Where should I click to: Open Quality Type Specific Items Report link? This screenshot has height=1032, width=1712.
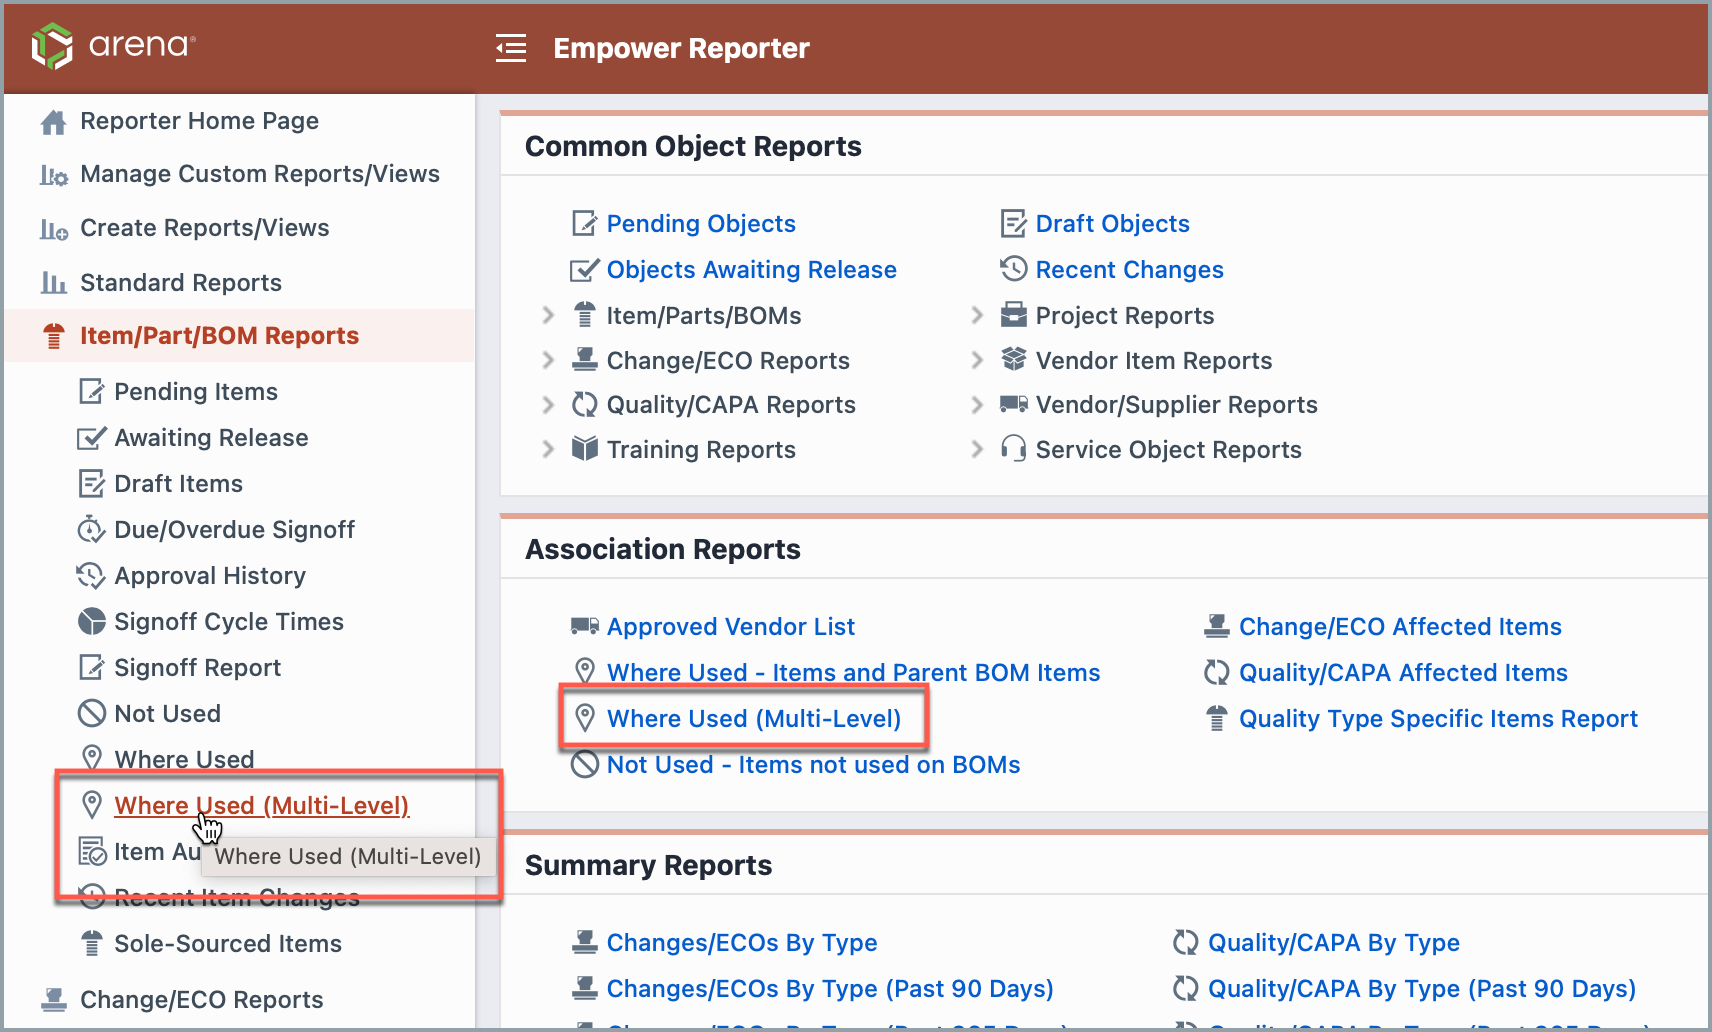point(1438,718)
